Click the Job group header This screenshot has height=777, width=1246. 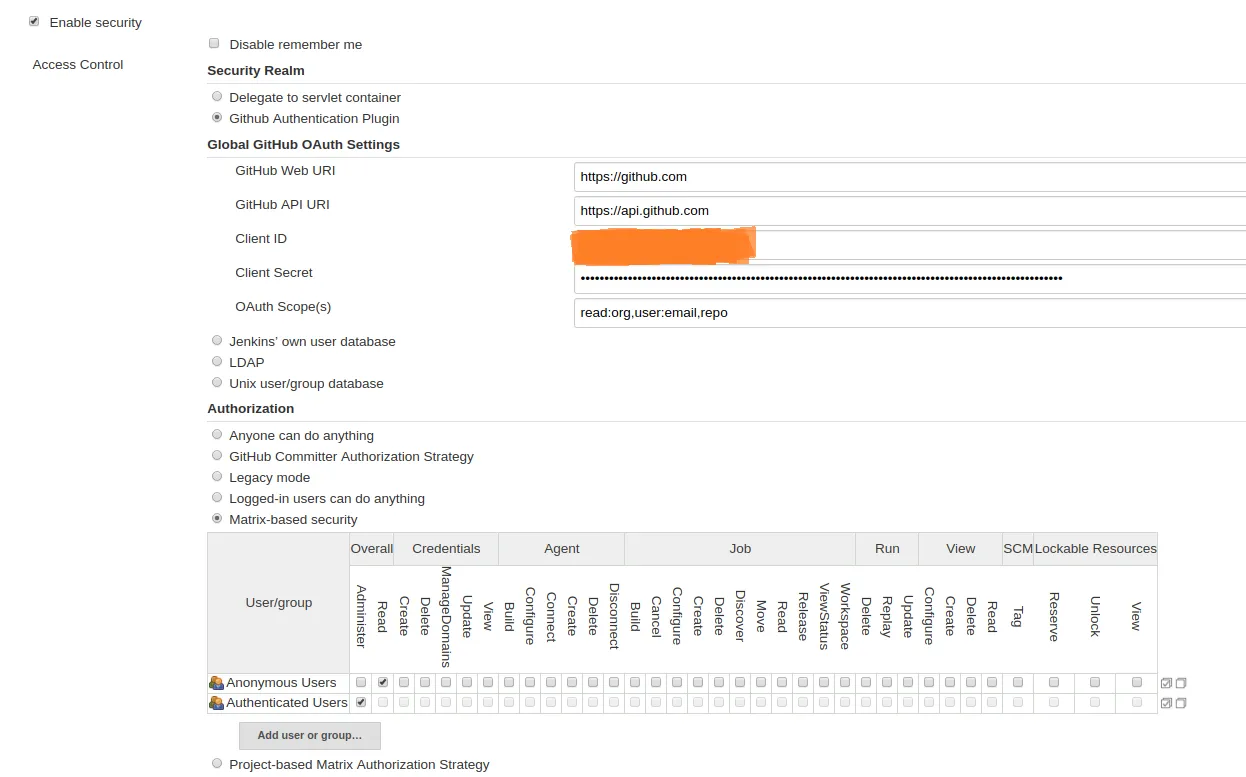740,548
